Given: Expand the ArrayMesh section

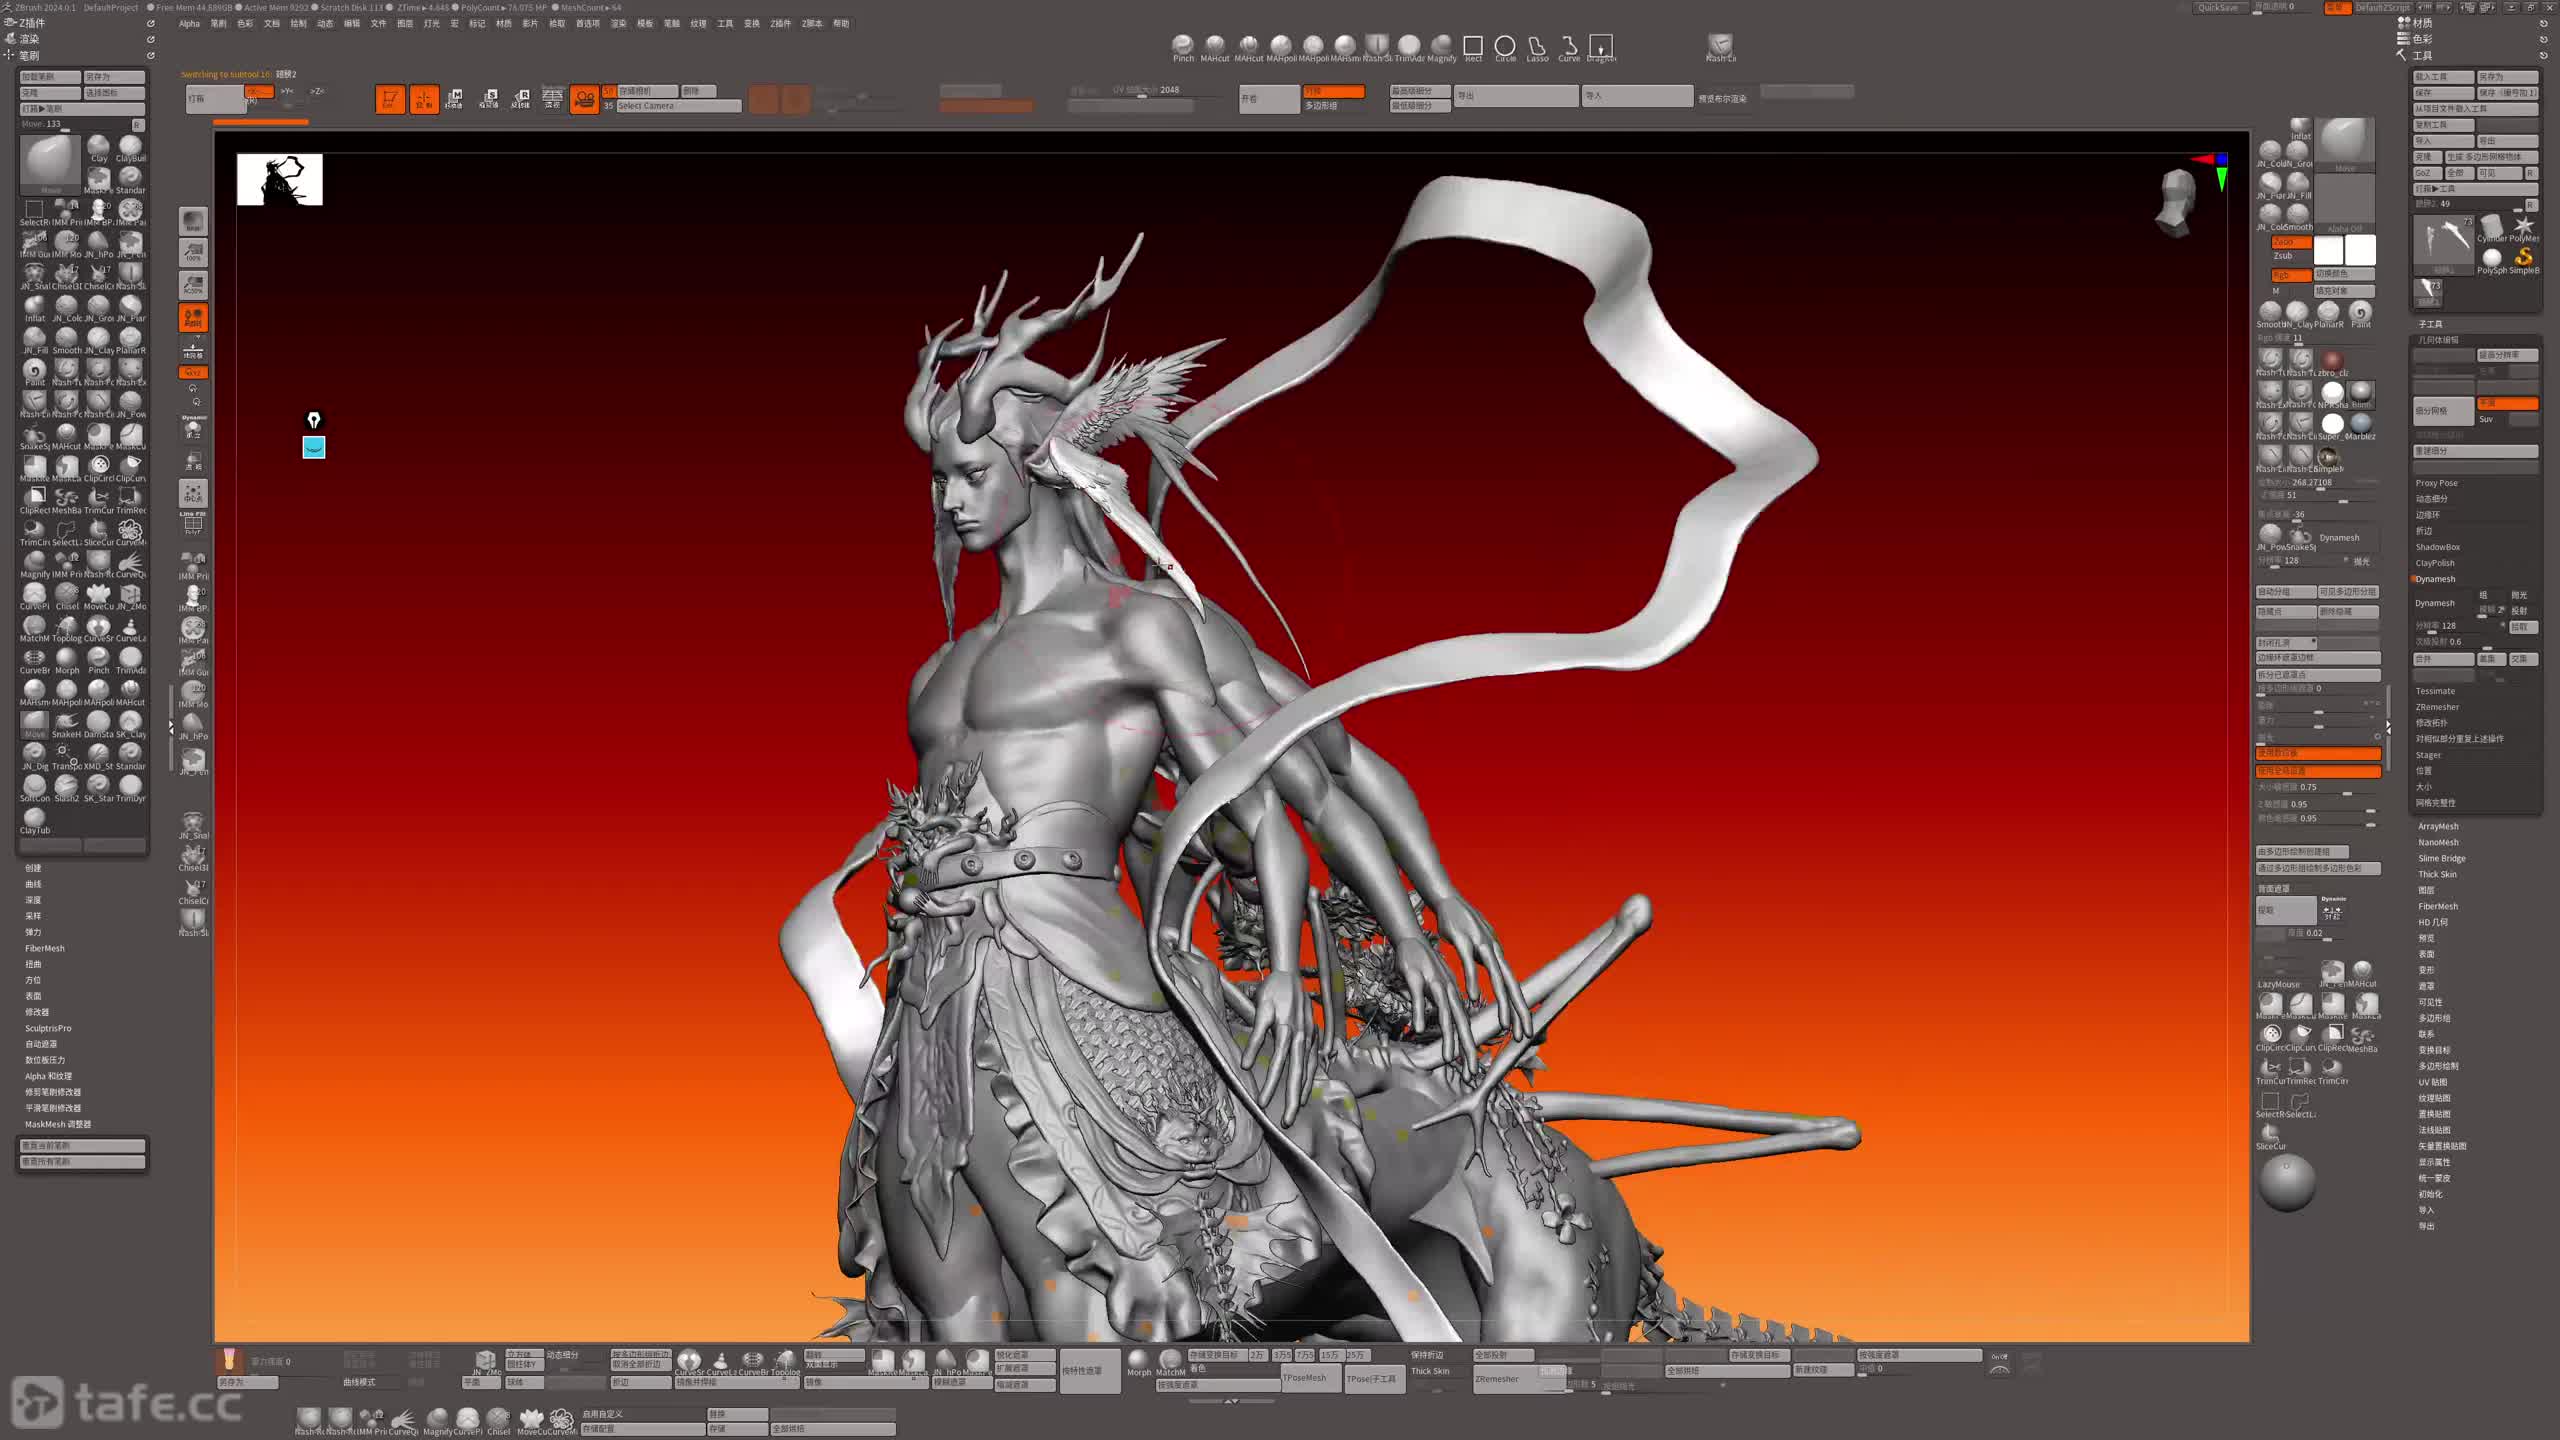Looking at the screenshot, I should (2438, 826).
